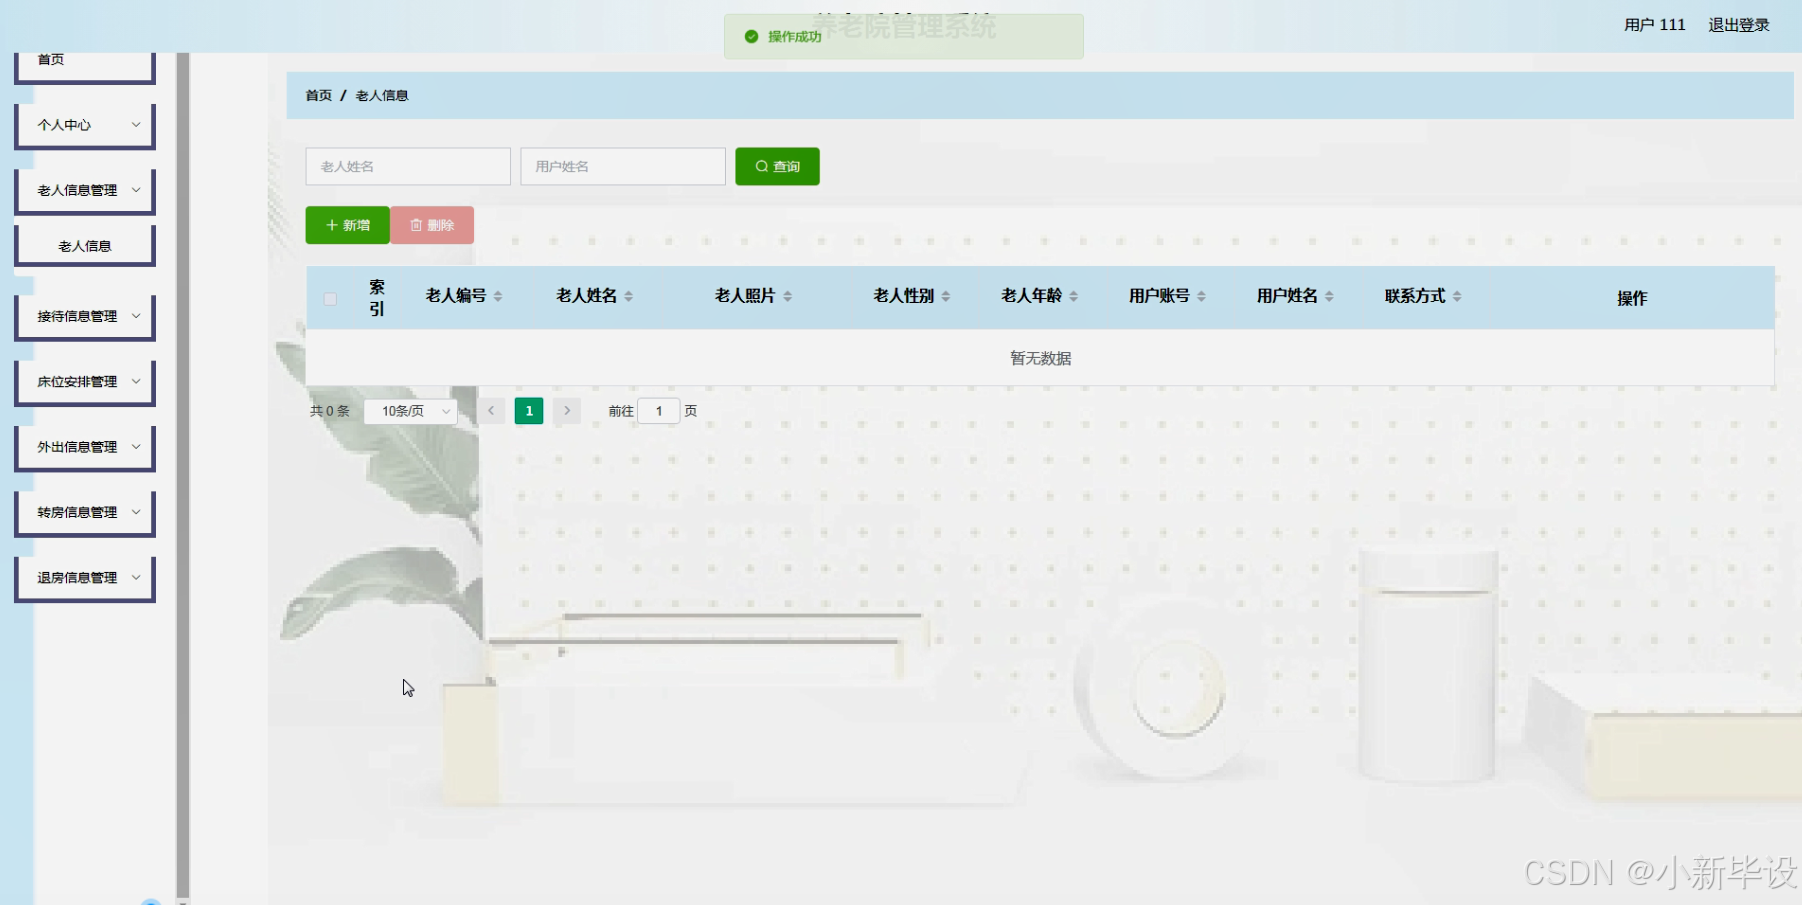
Task: Toggle the select-all checkbox in table header
Action: click(x=330, y=297)
